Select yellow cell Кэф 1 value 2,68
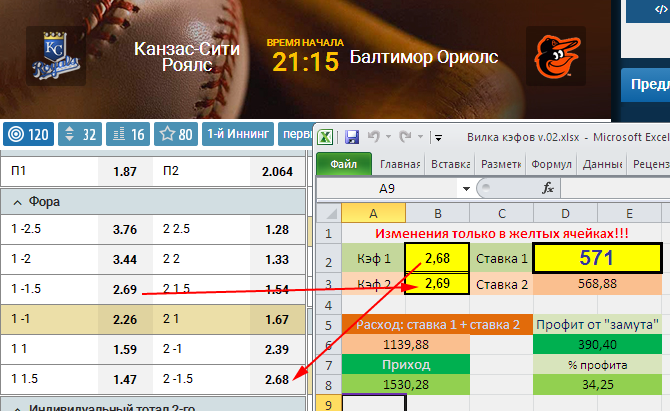Screen dimensions: 670x411 coord(437,258)
